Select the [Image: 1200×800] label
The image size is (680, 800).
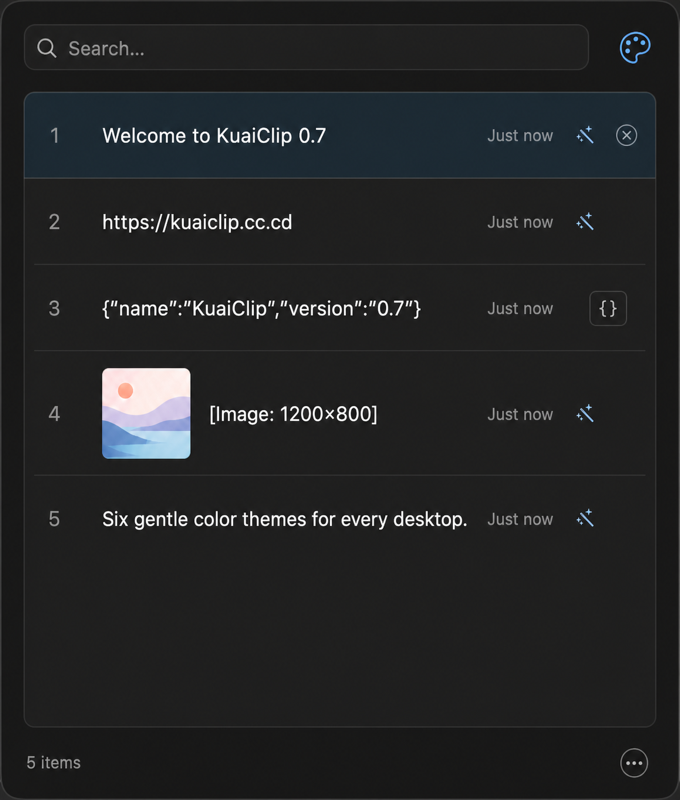(293, 414)
